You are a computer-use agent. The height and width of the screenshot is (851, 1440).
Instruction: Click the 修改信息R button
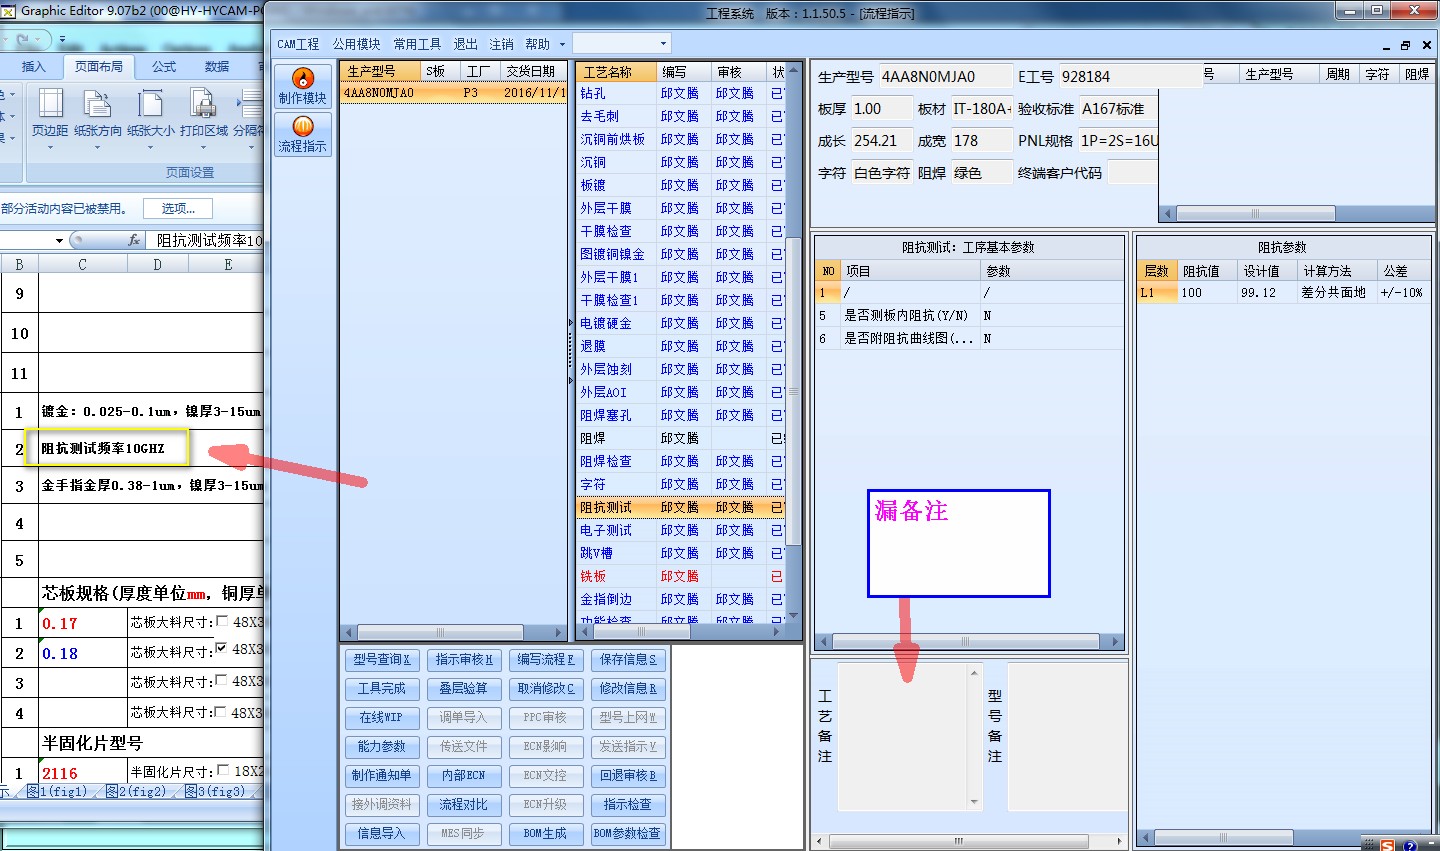click(x=628, y=689)
